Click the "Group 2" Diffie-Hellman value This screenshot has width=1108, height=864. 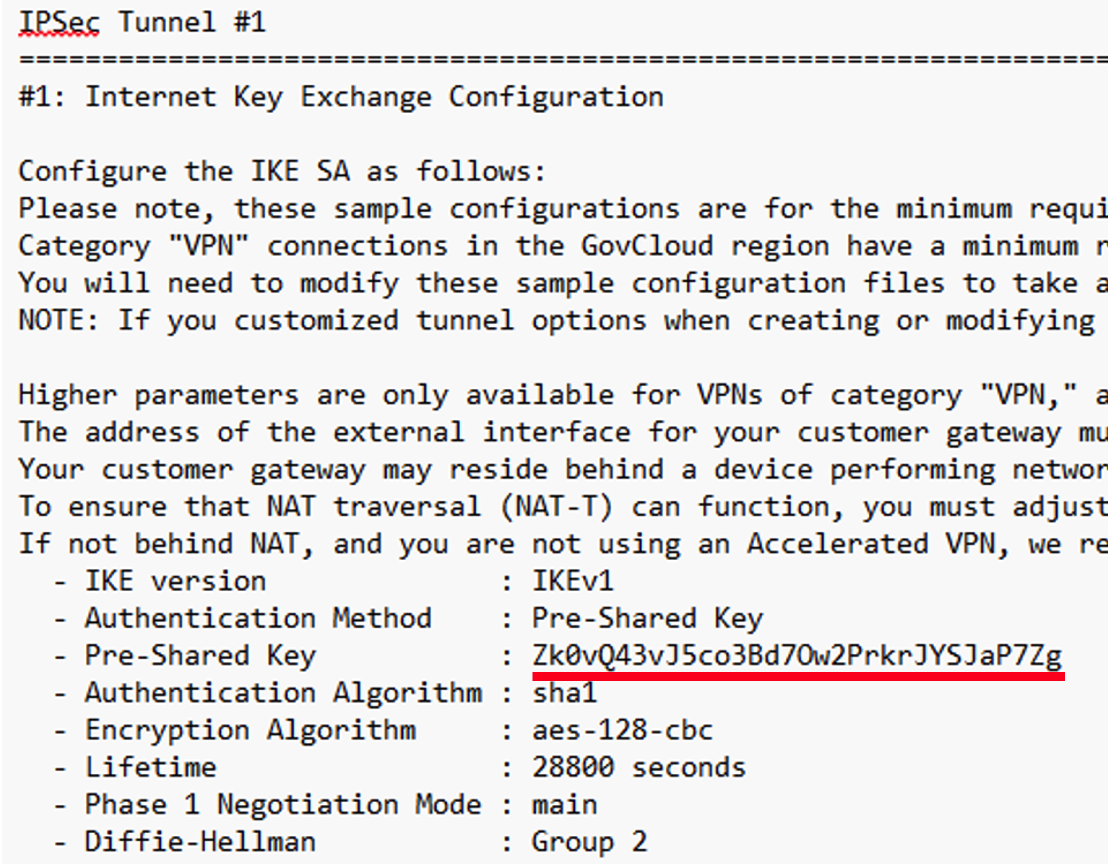pyautogui.click(x=589, y=841)
